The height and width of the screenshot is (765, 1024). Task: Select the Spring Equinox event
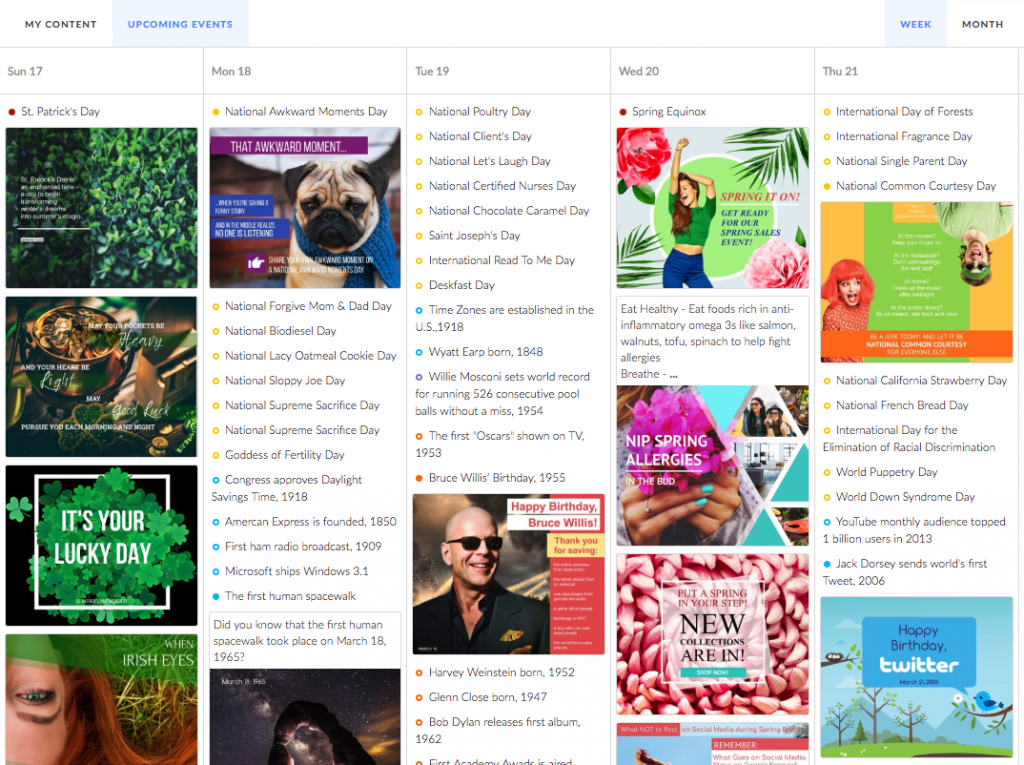coord(669,112)
